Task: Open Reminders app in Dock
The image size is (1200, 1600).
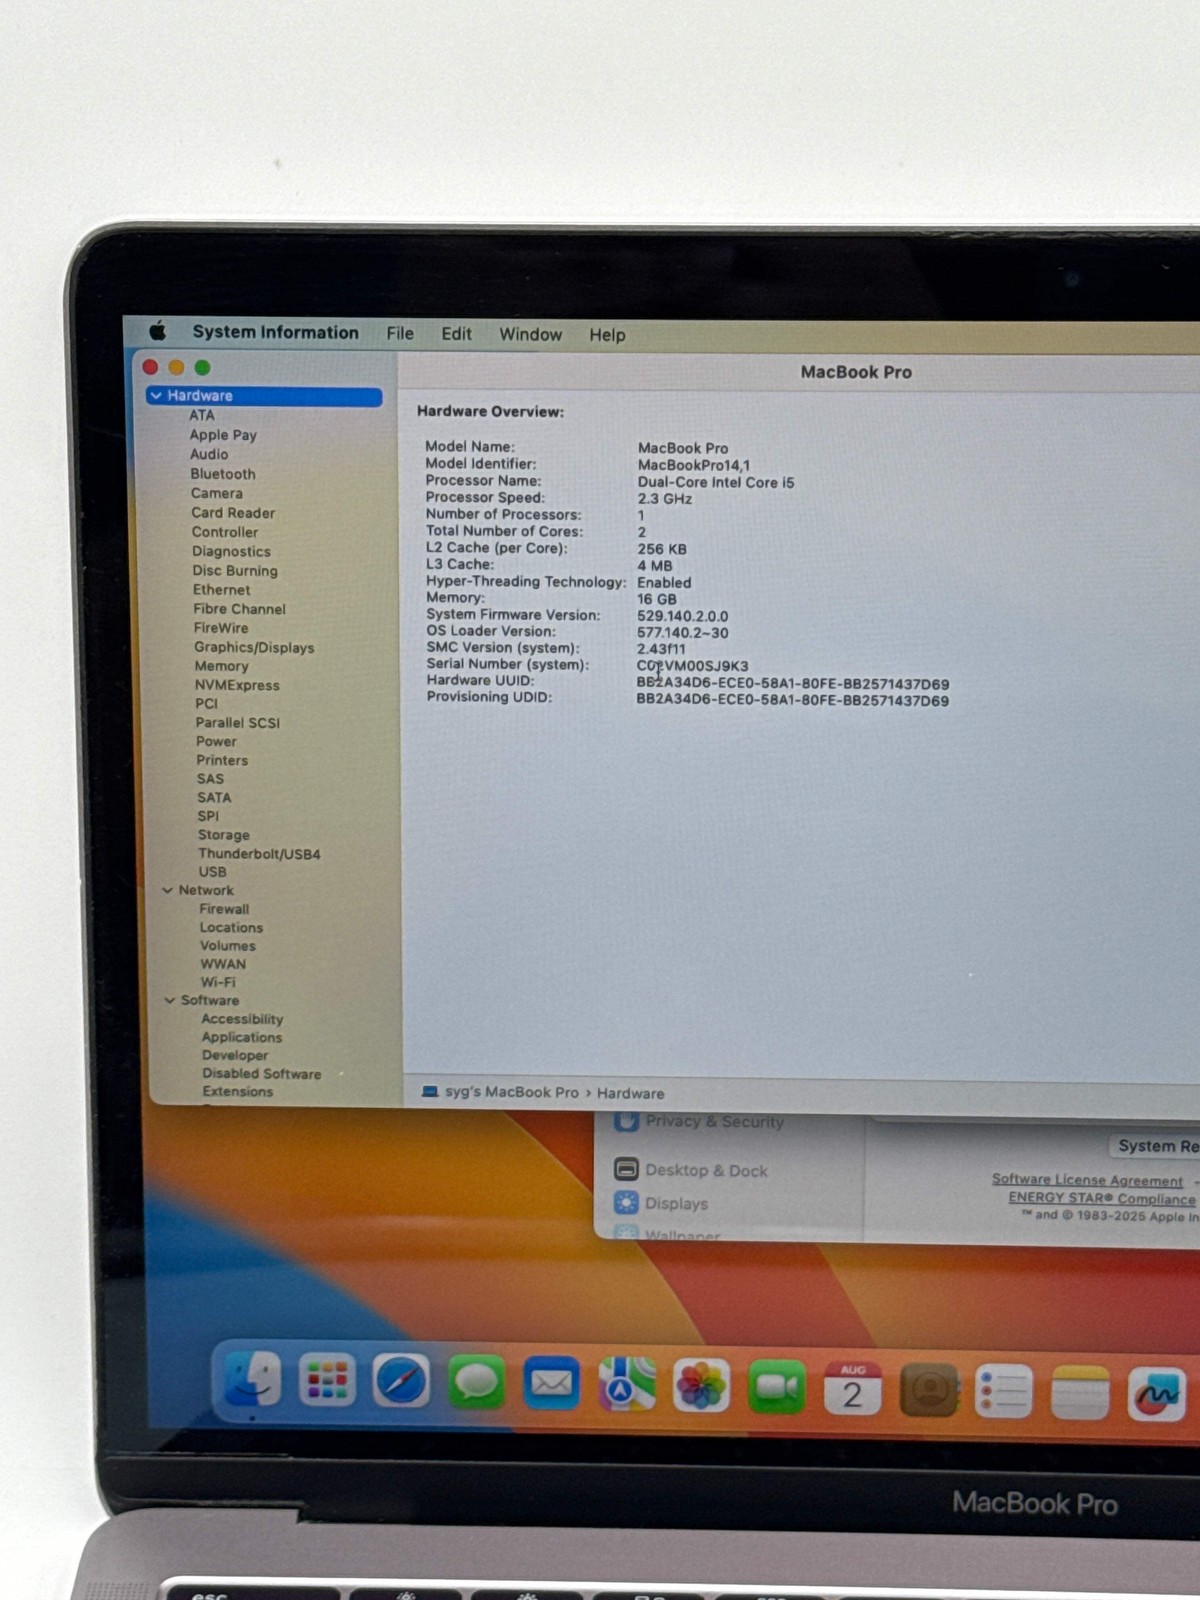Action: 1003,1392
